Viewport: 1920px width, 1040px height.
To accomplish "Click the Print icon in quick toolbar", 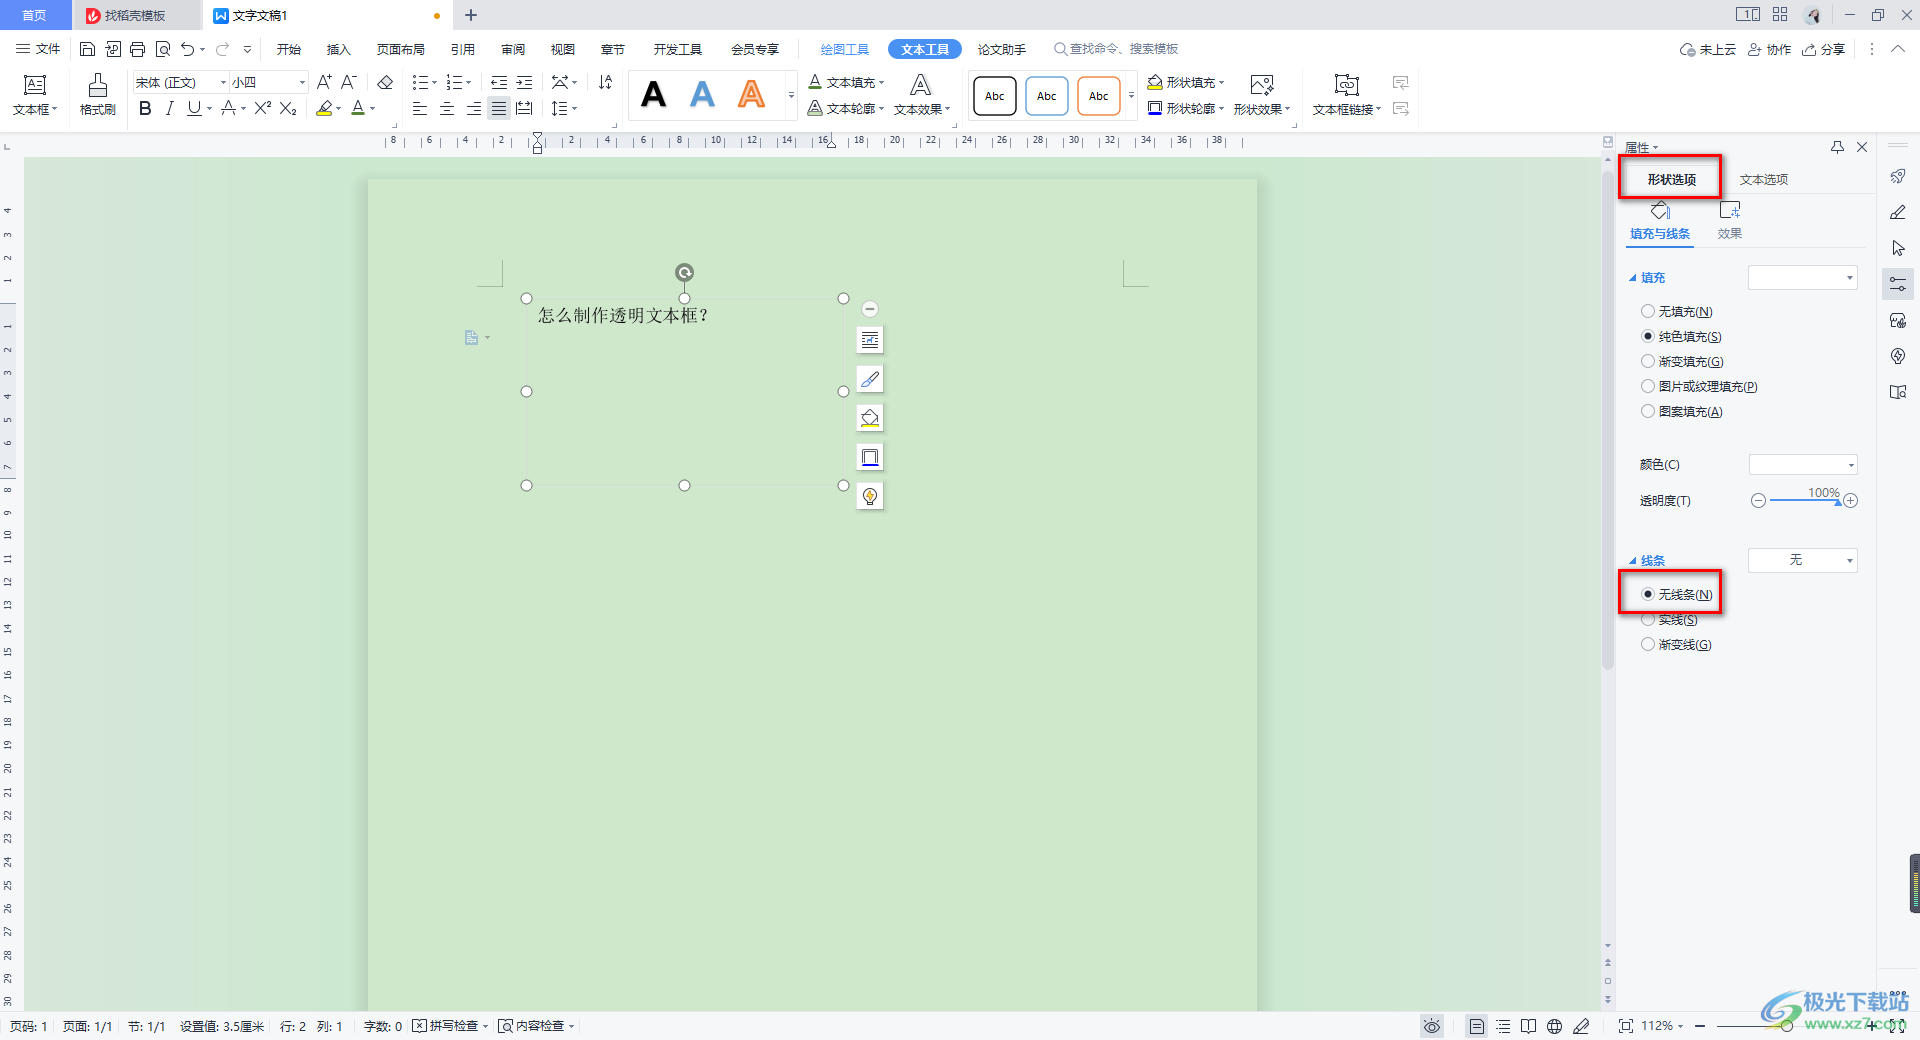I will tap(138, 49).
